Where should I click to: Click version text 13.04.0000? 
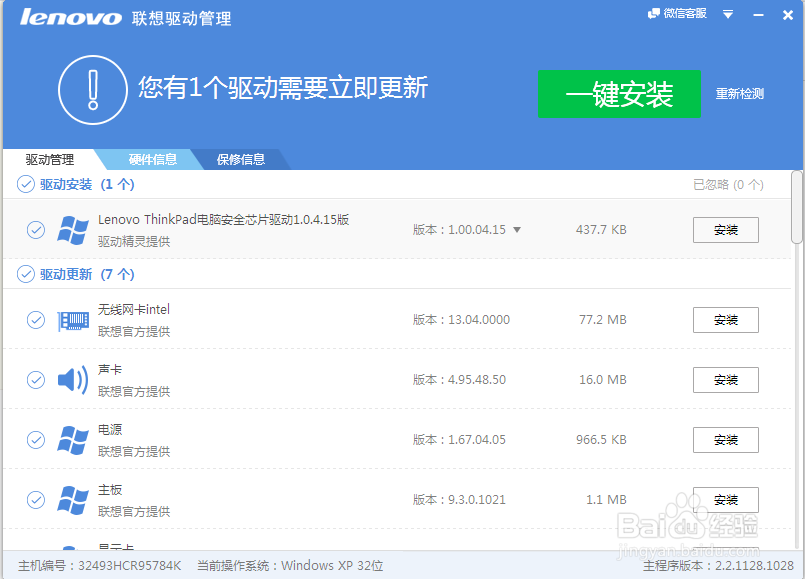click(478, 320)
